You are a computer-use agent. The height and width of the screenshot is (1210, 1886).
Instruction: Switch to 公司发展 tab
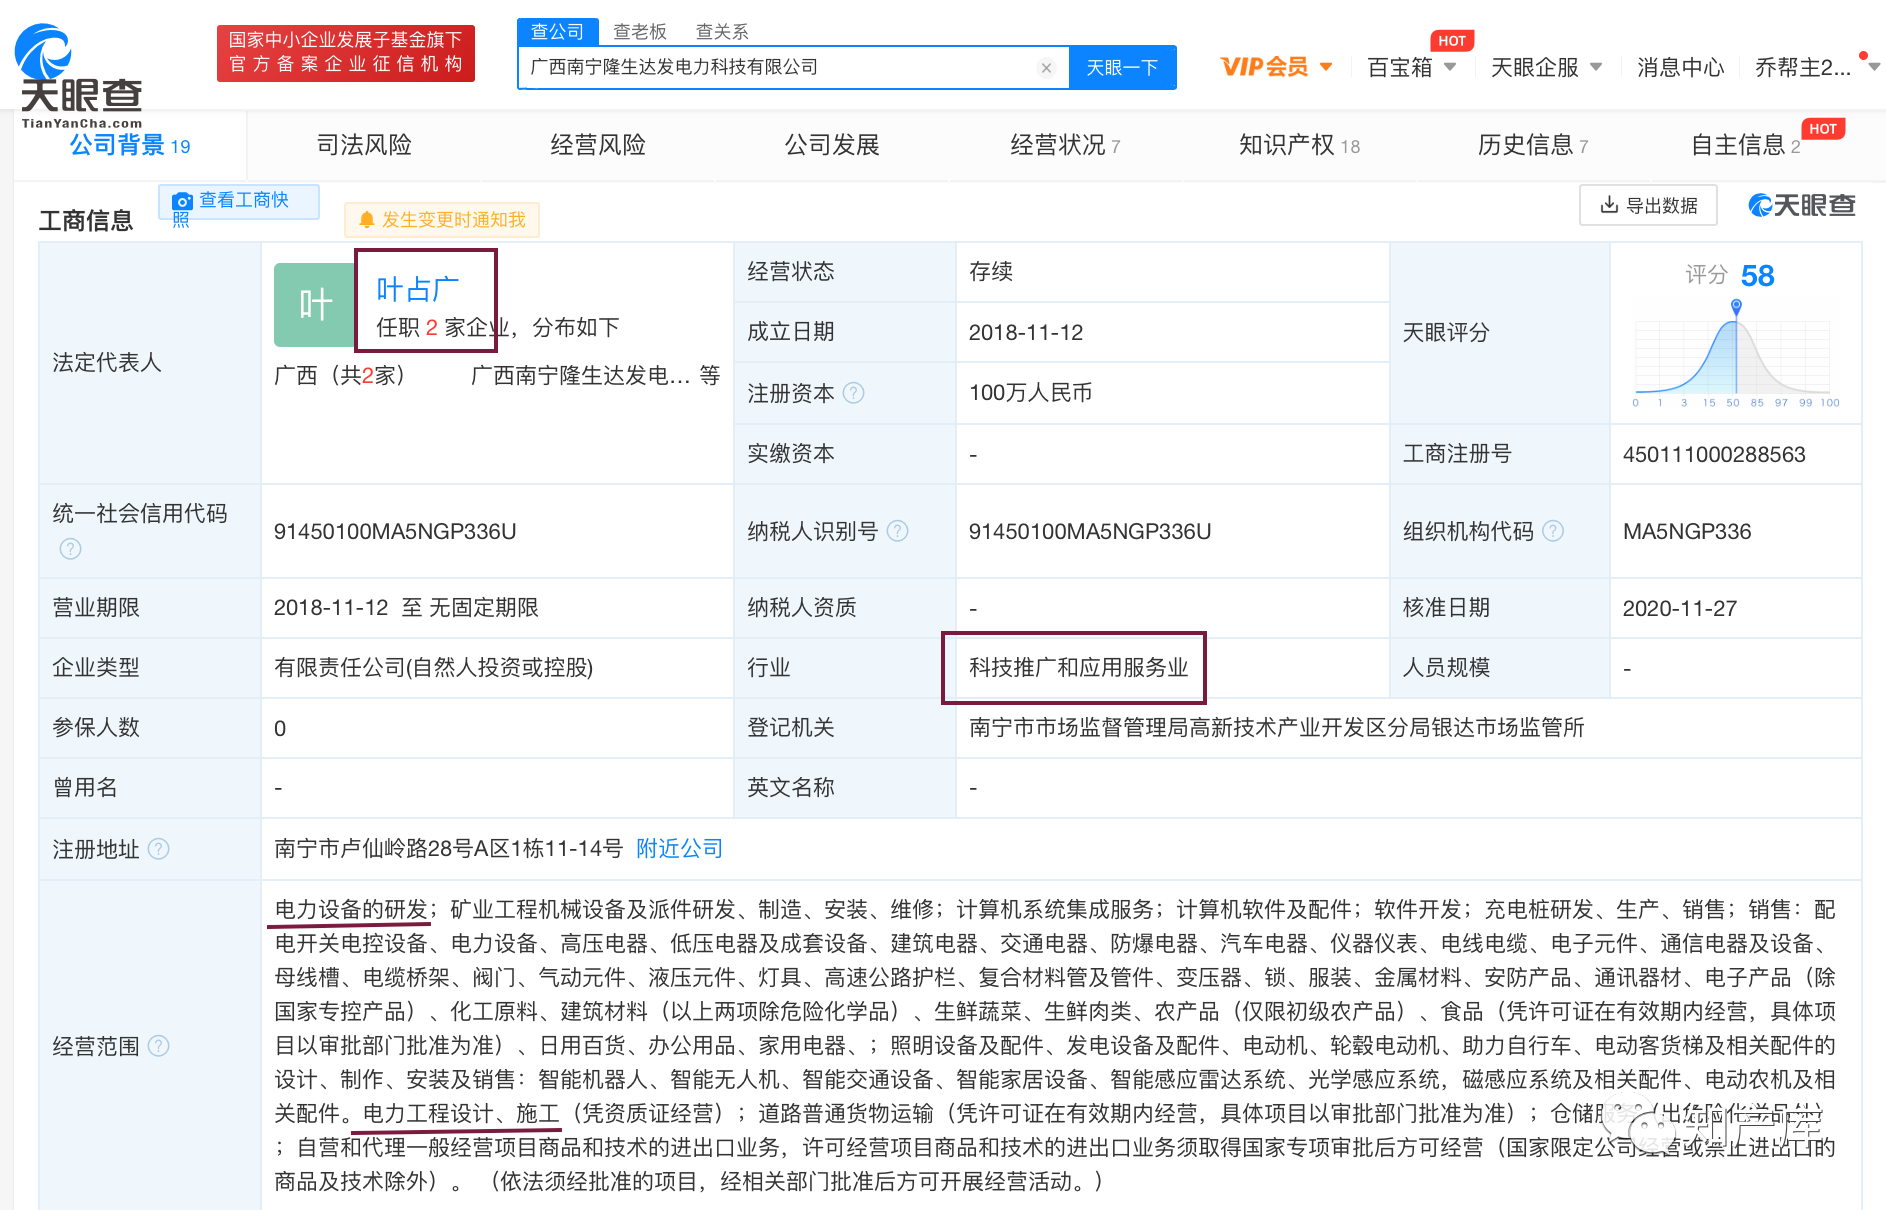point(832,145)
